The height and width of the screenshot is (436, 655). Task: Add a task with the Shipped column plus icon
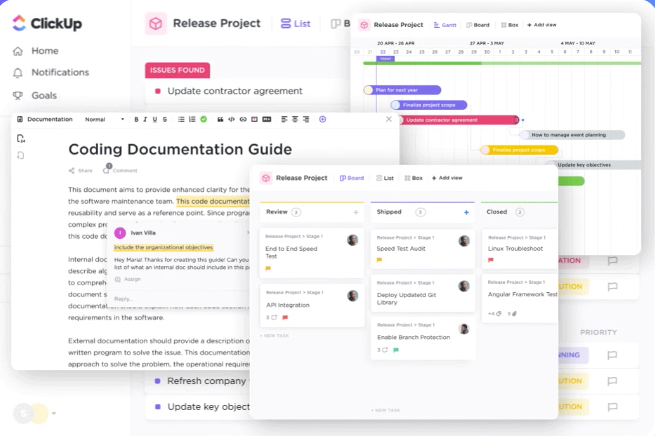pyautogui.click(x=466, y=213)
